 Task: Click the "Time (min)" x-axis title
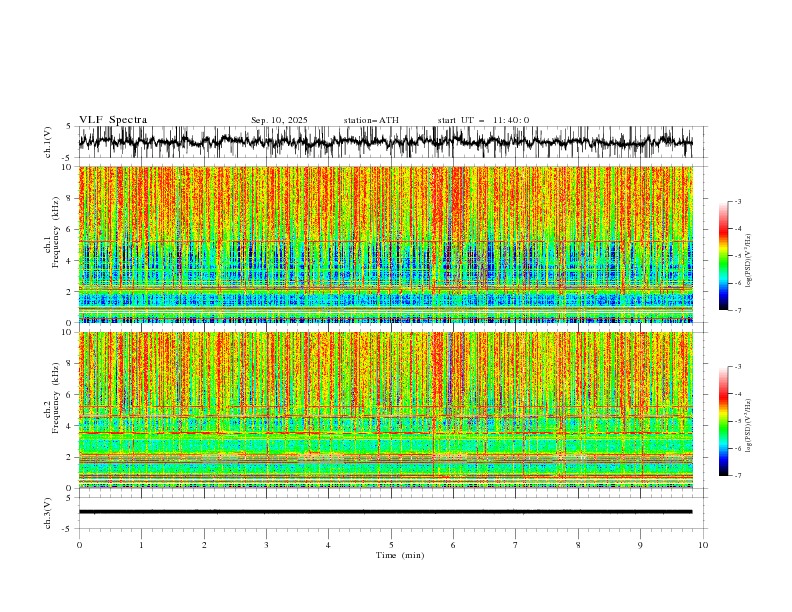coord(400,555)
